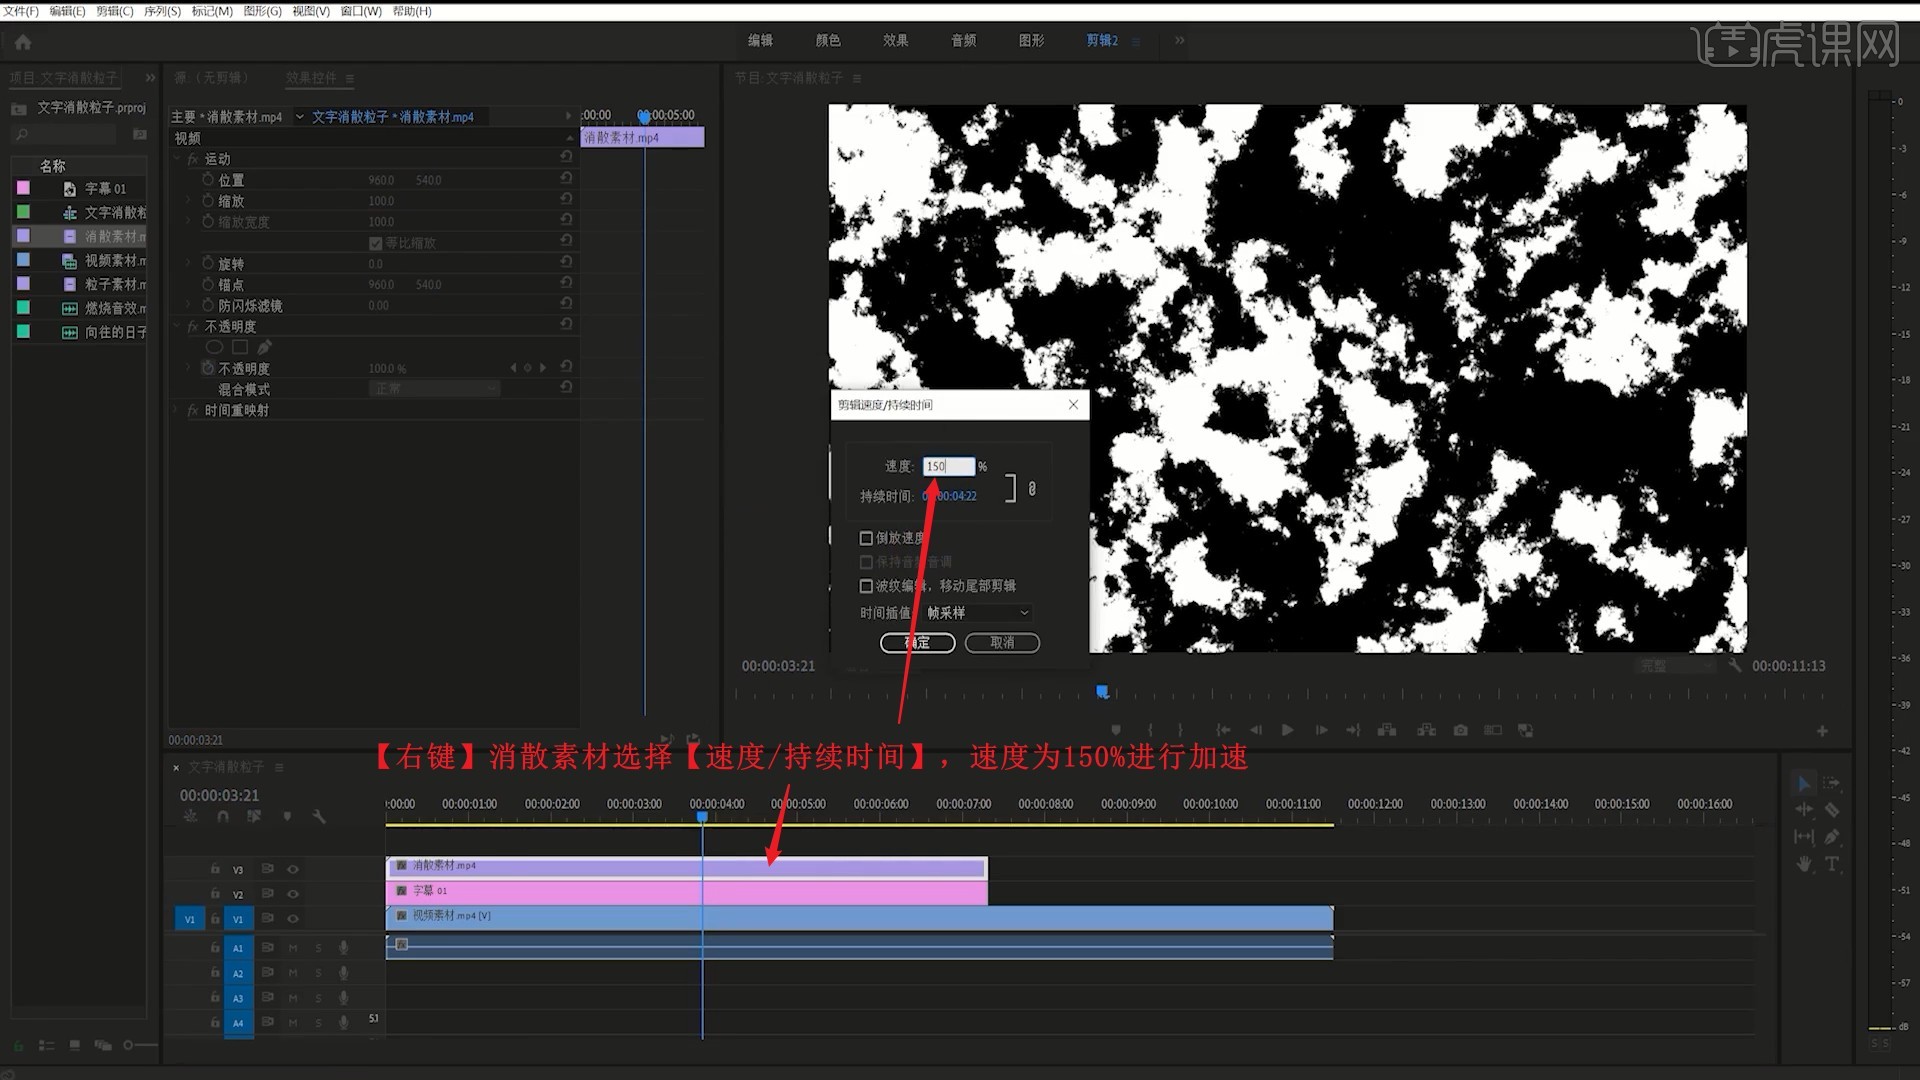Toggle V1 track output eye

tap(293, 919)
